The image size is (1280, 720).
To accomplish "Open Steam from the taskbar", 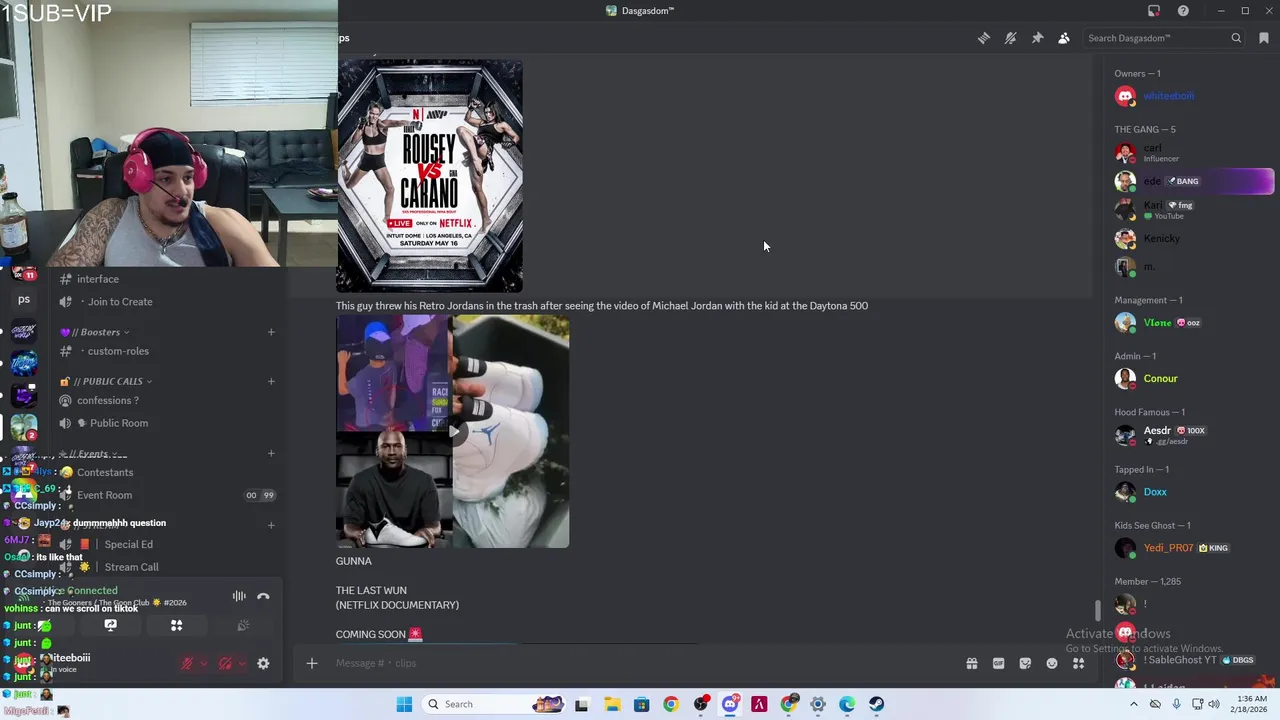I will [x=876, y=704].
